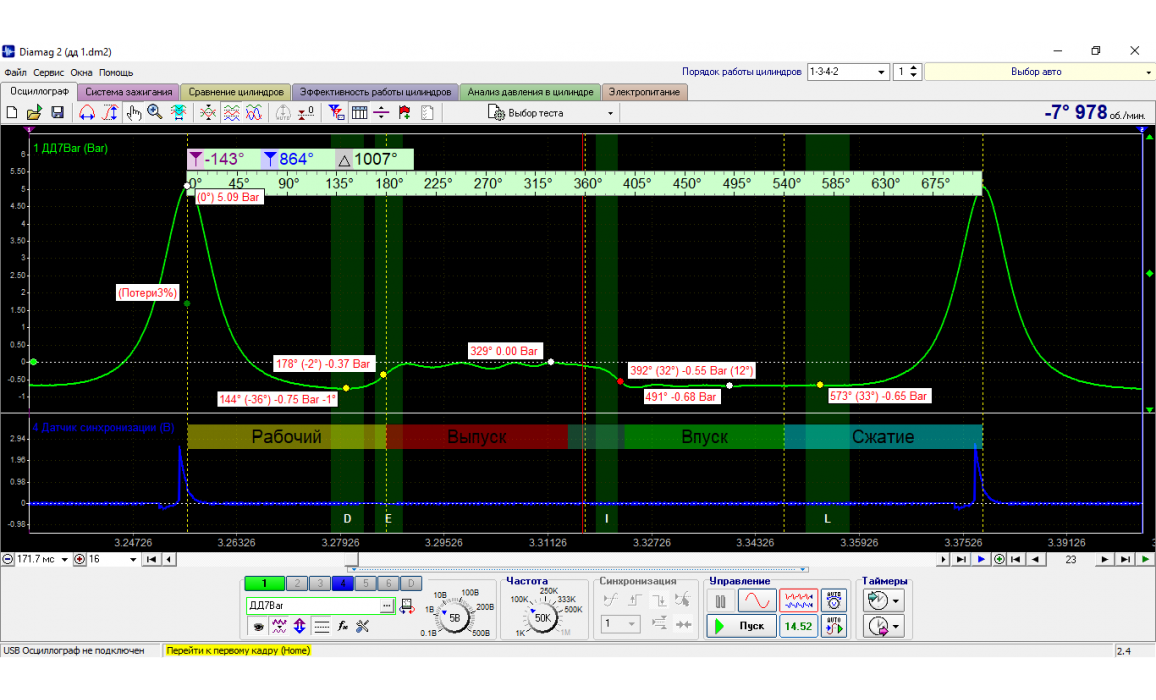Toggle channel visibility eye icon
1156x700 pixels.
tap(258, 627)
